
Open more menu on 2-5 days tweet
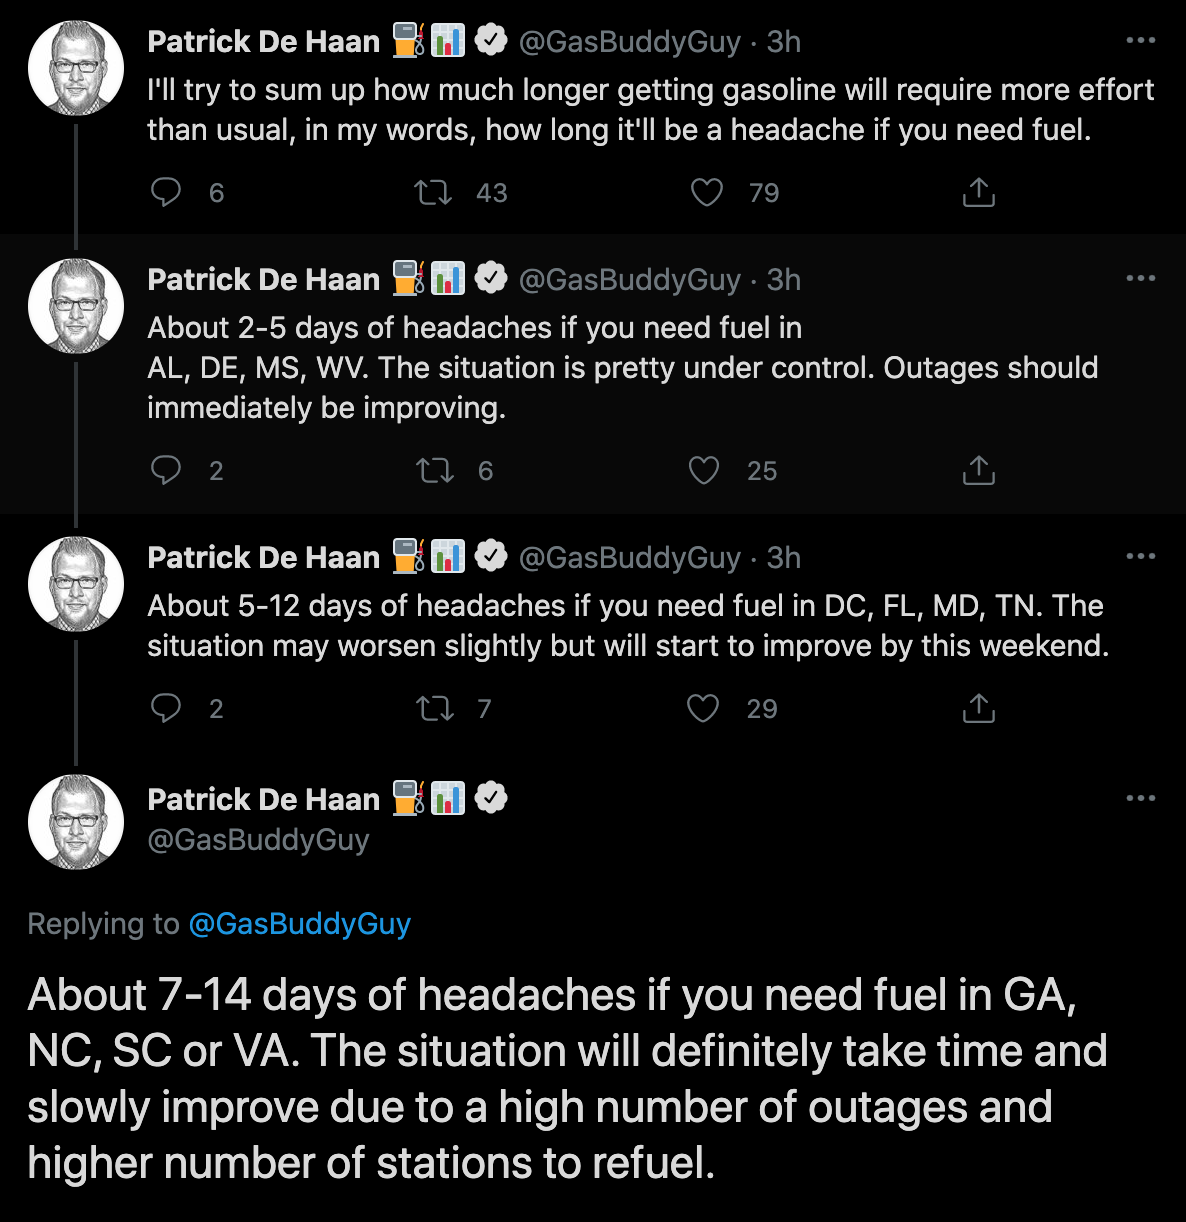1140,279
